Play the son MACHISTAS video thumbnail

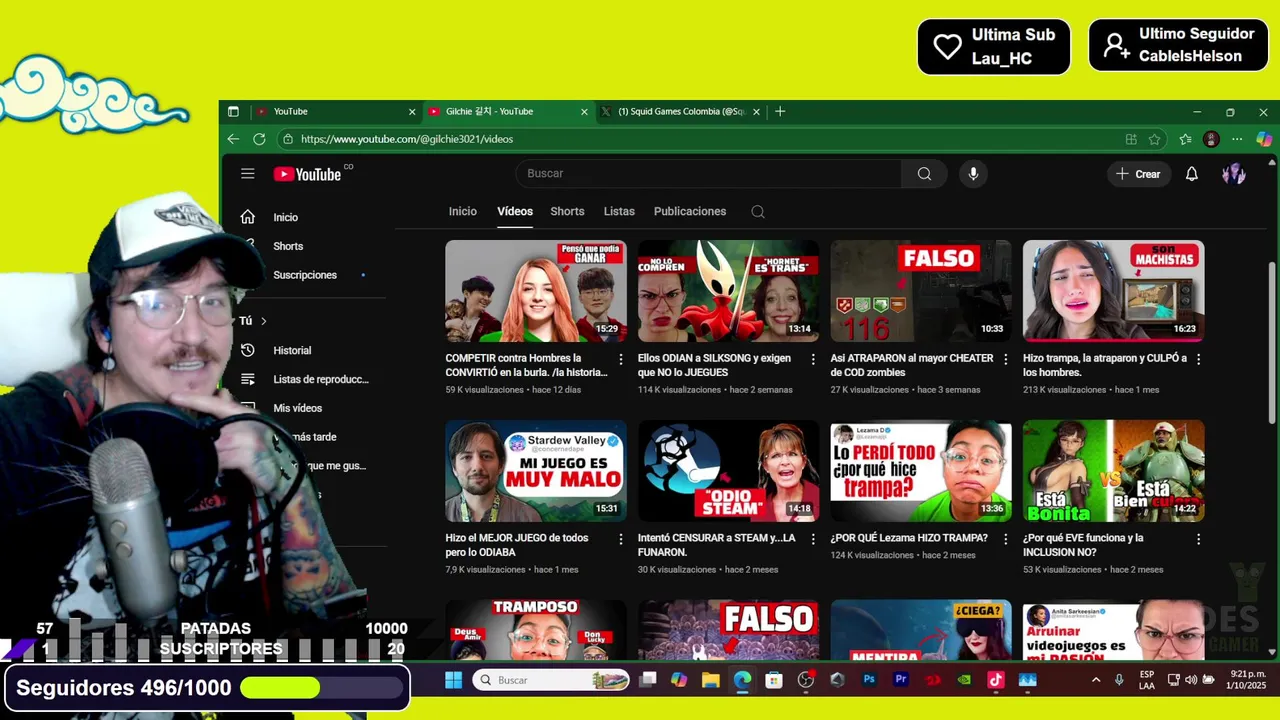[1113, 291]
